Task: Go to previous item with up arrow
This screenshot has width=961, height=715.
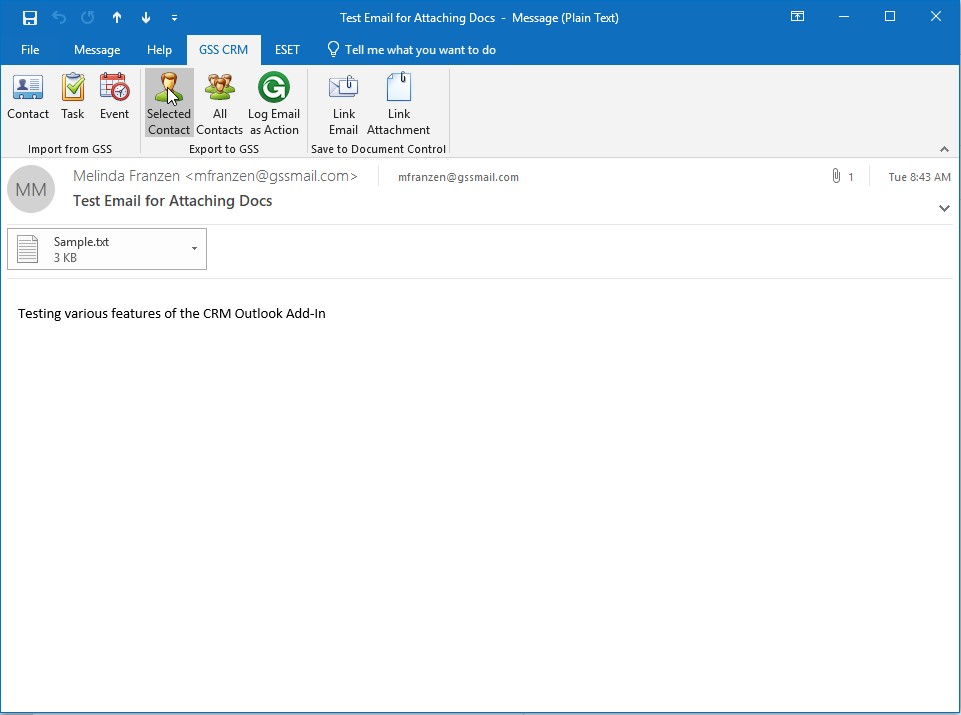Action: tap(117, 18)
